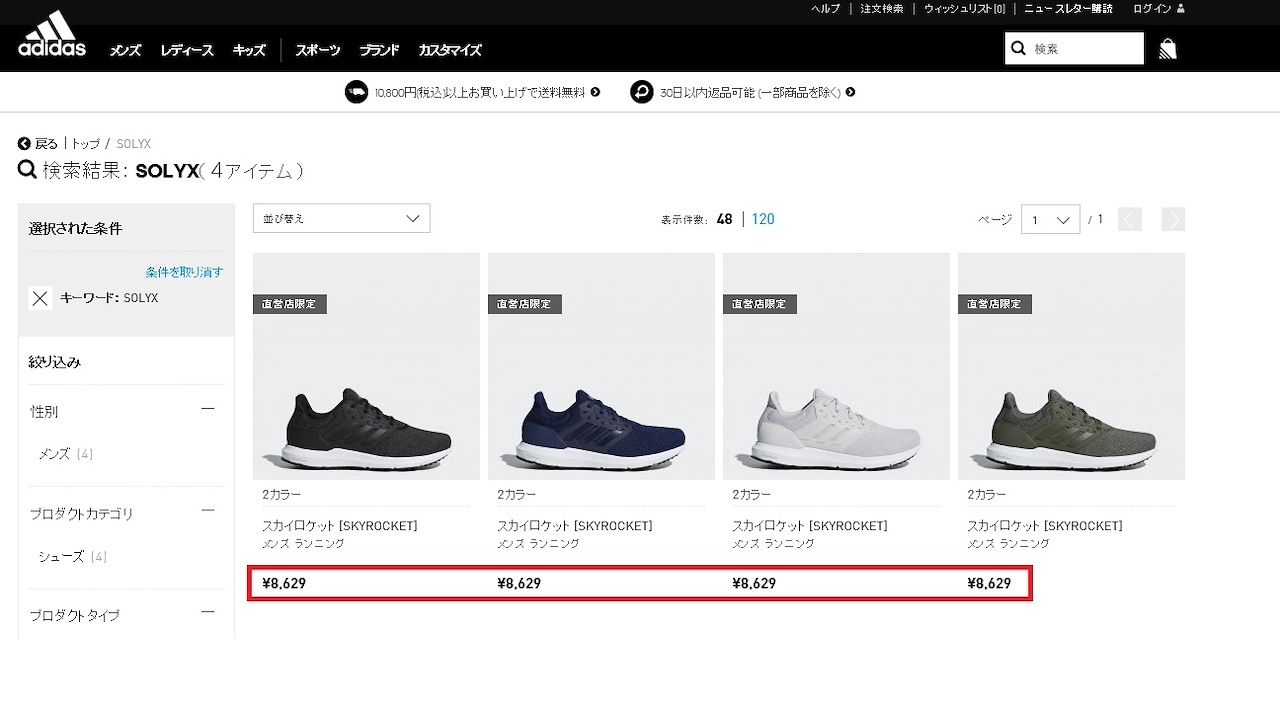Click the ログイン link
Screen dimensions: 1280x711
(1152, 9)
